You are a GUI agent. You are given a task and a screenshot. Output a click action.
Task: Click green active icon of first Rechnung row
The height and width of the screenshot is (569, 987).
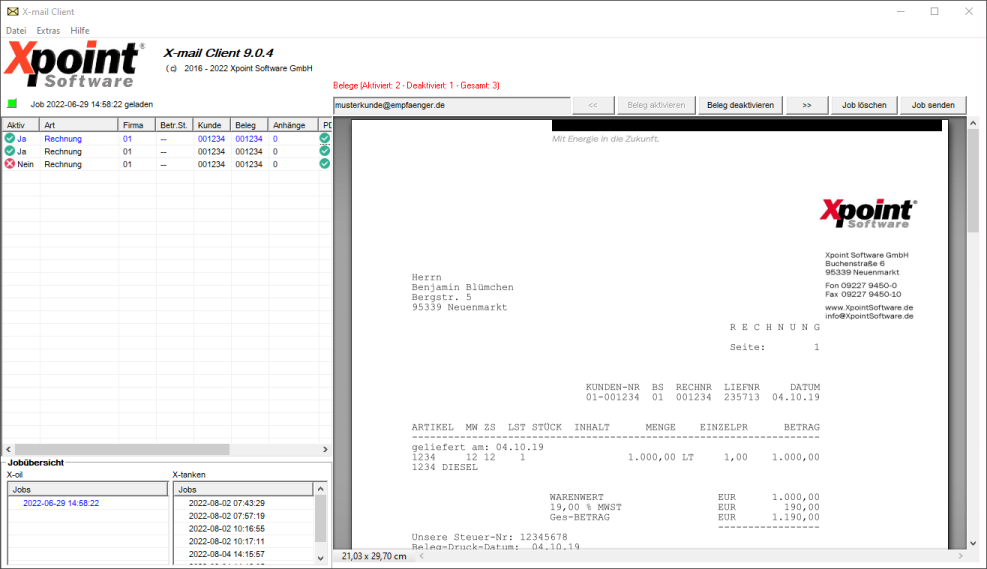pyautogui.click(x=9, y=138)
